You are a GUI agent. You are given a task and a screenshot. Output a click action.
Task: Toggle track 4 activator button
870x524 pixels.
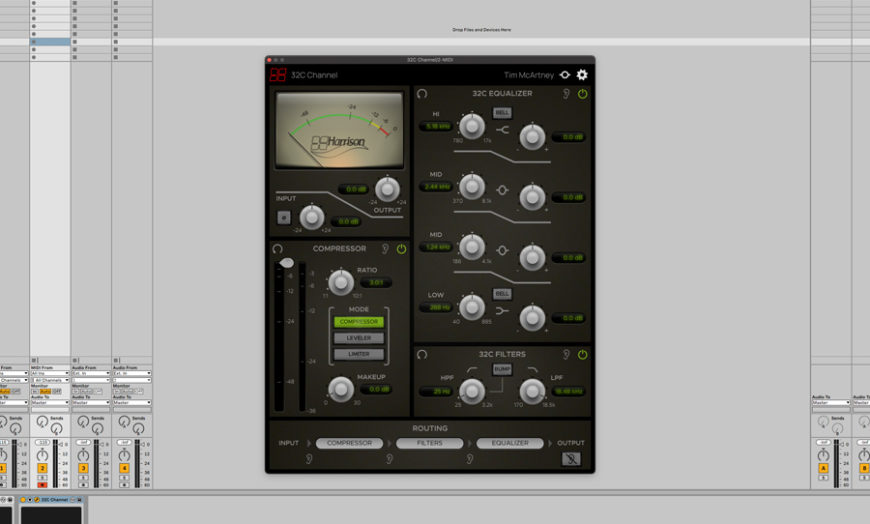coord(124,468)
